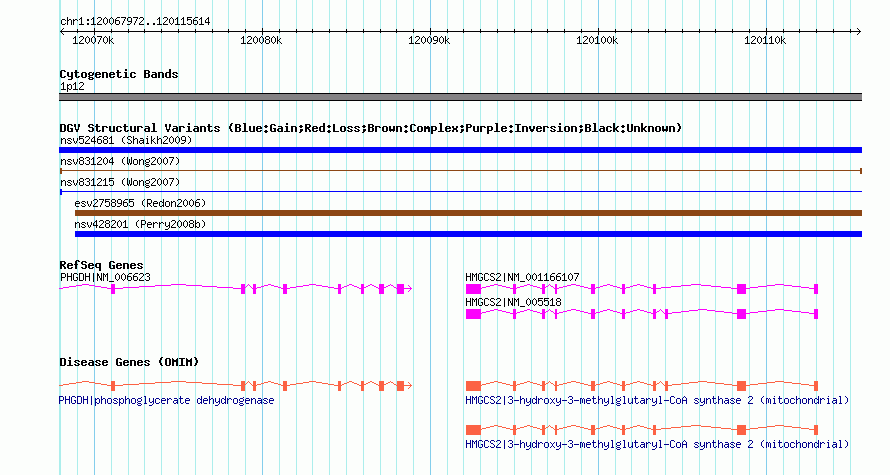The image size is (890, 475).
Task: Open the upper HMGCS2 3-hydroxy-3-methylglutaryl-CoA synthase link
Action: pos(657,401)
